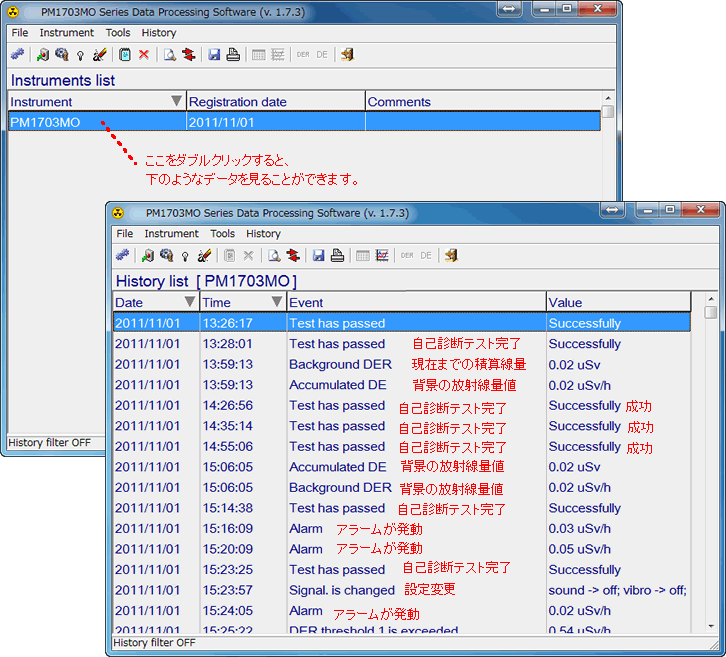Click the printer icon in Instruments list toolbar
726x657 pixels.
pyautogui.click(x=233, y=55)
